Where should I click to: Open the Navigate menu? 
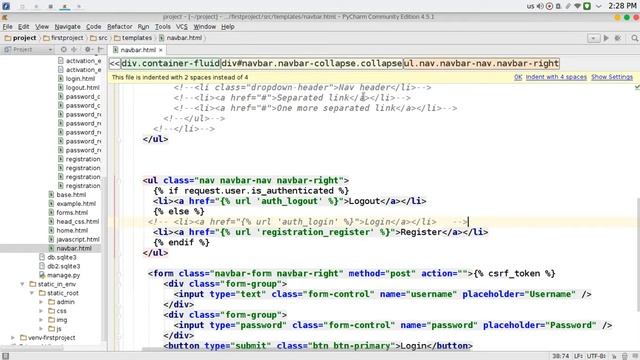pos(67,27)
